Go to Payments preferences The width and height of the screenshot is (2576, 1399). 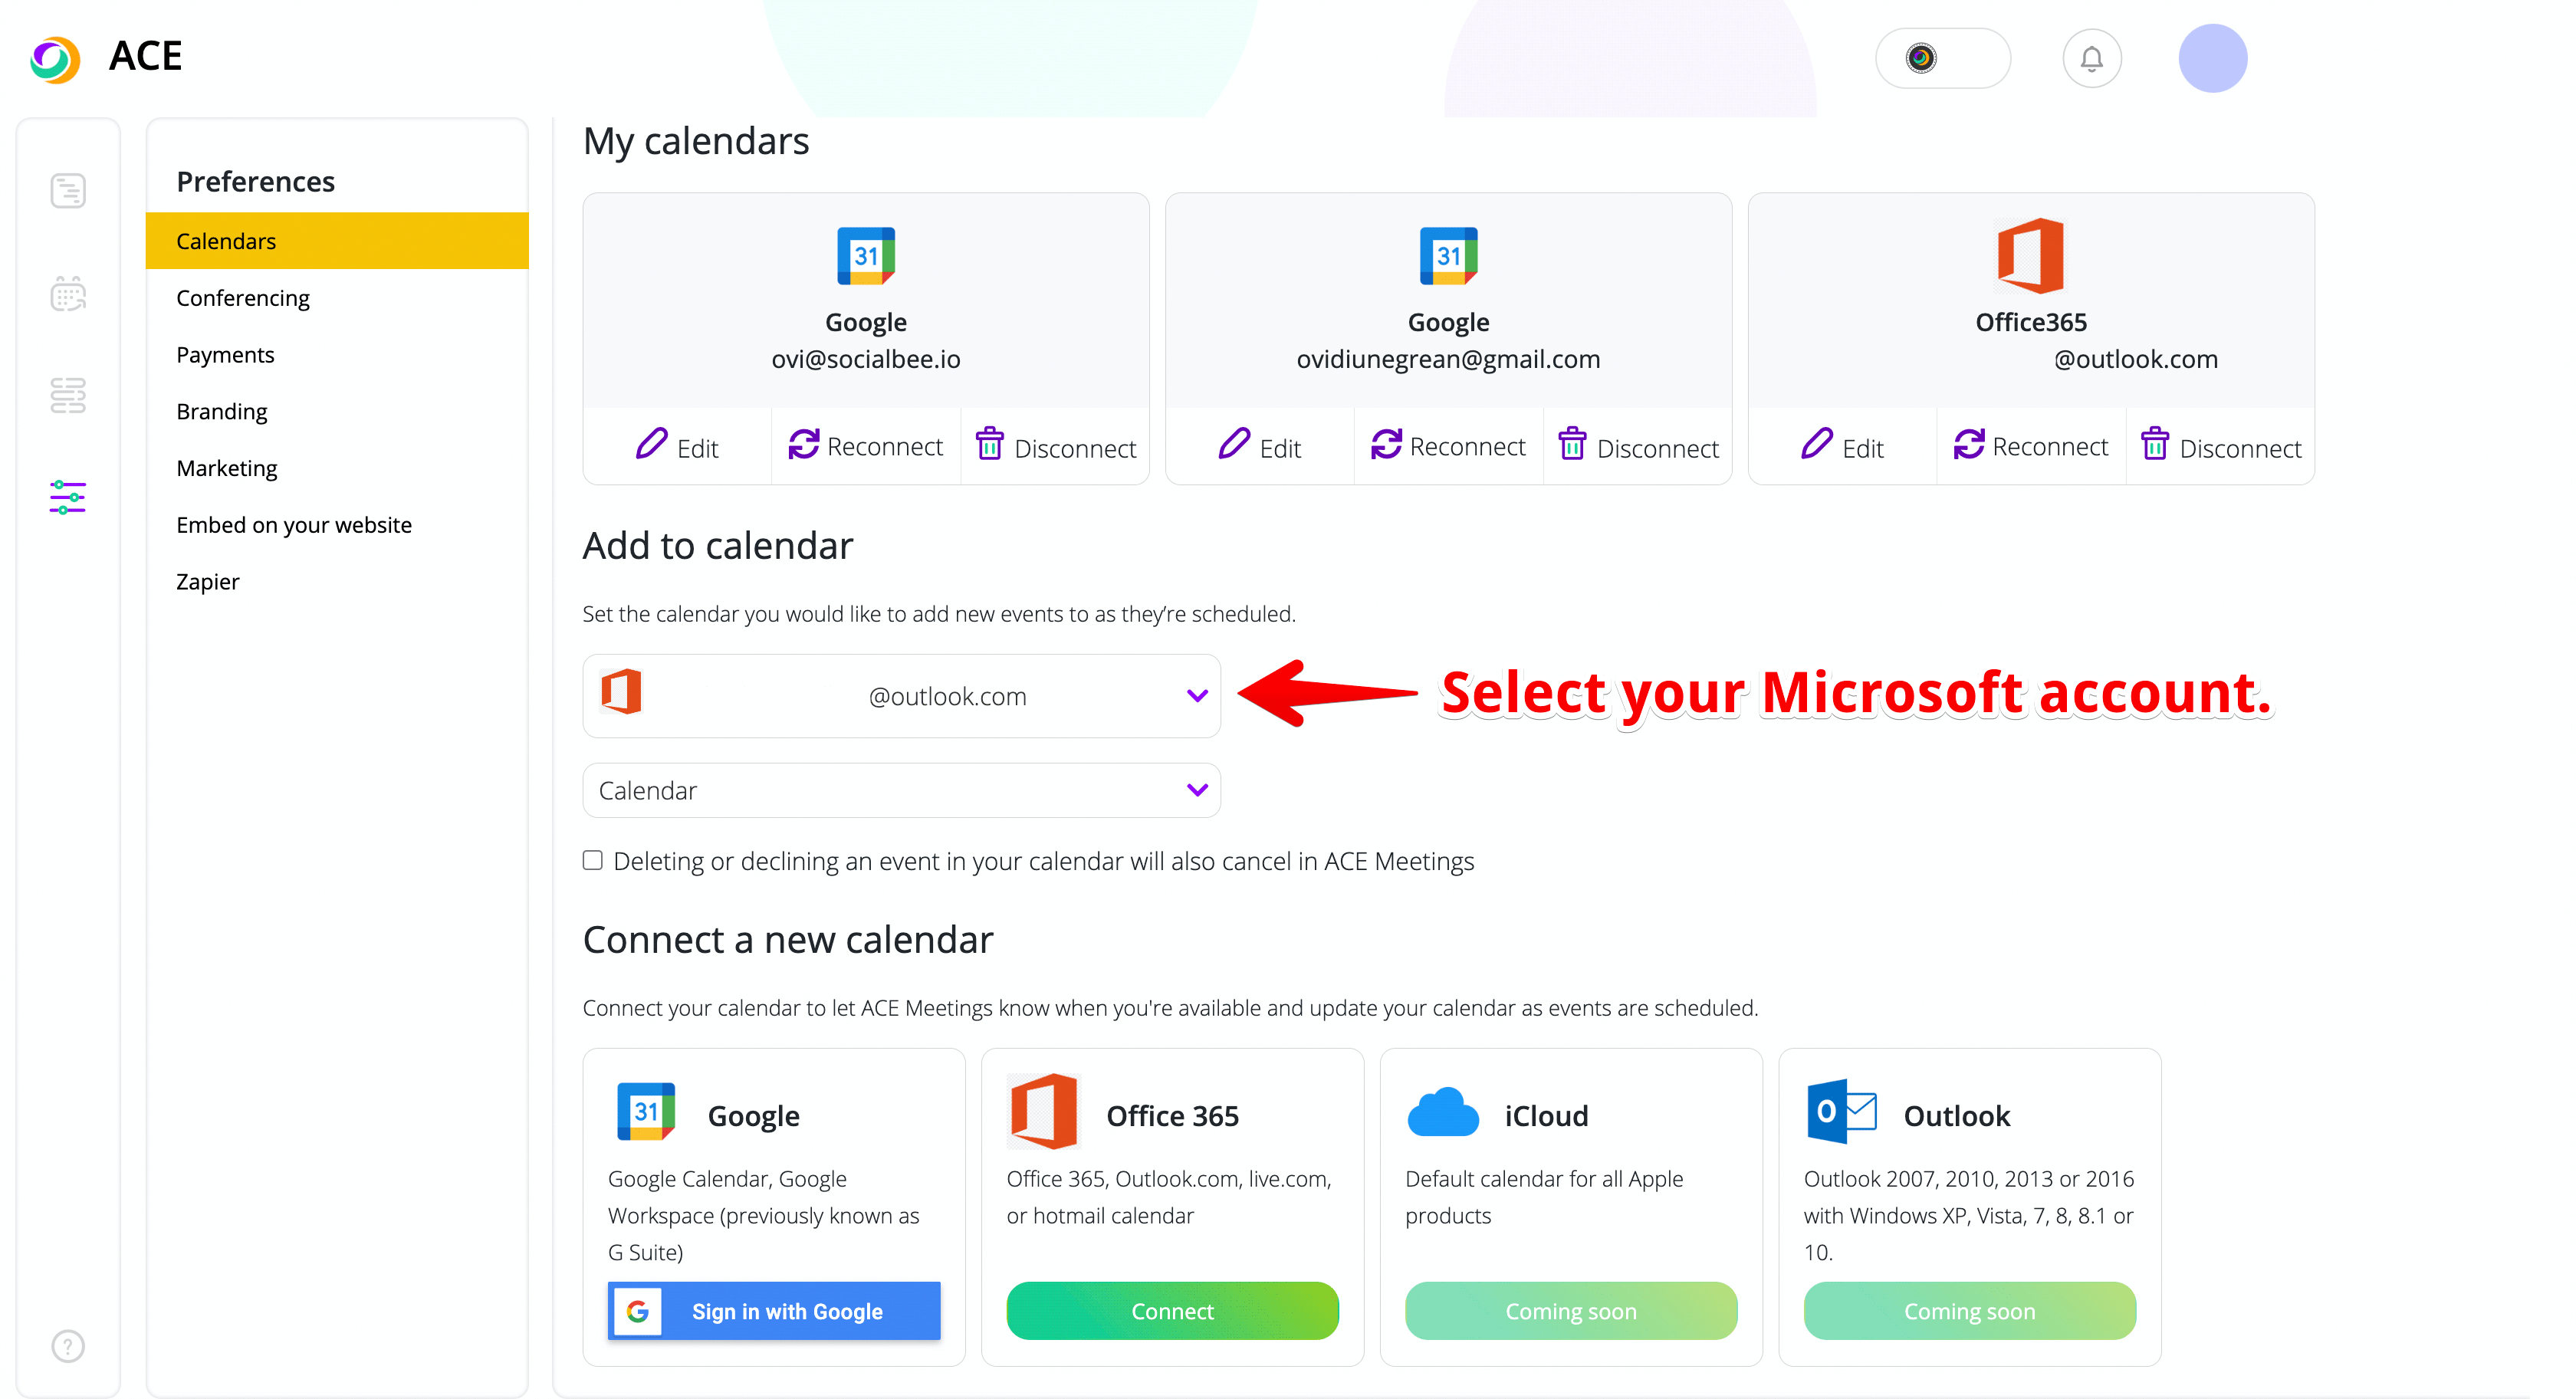pyautogui.click(x=225, y=355)
